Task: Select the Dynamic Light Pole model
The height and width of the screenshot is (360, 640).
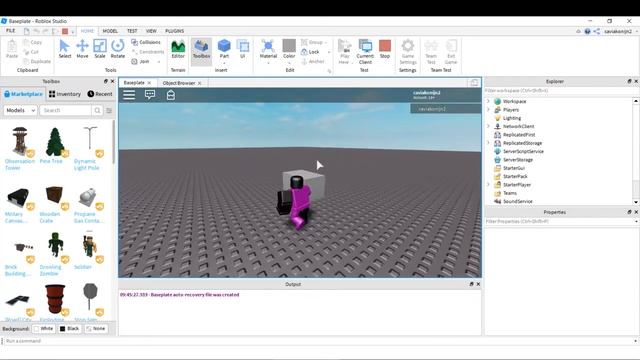Action: pyautogui.click(x=89, y=148)
